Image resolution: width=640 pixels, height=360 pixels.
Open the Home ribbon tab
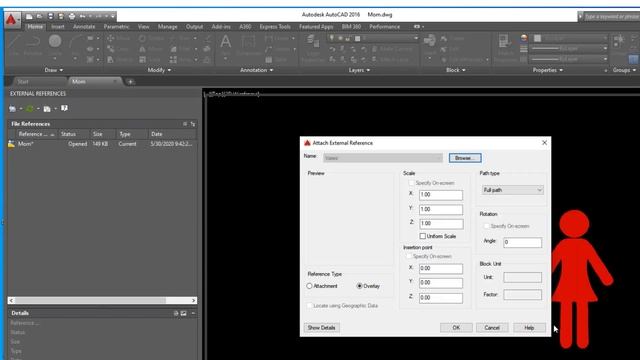(x=35, y=27)
